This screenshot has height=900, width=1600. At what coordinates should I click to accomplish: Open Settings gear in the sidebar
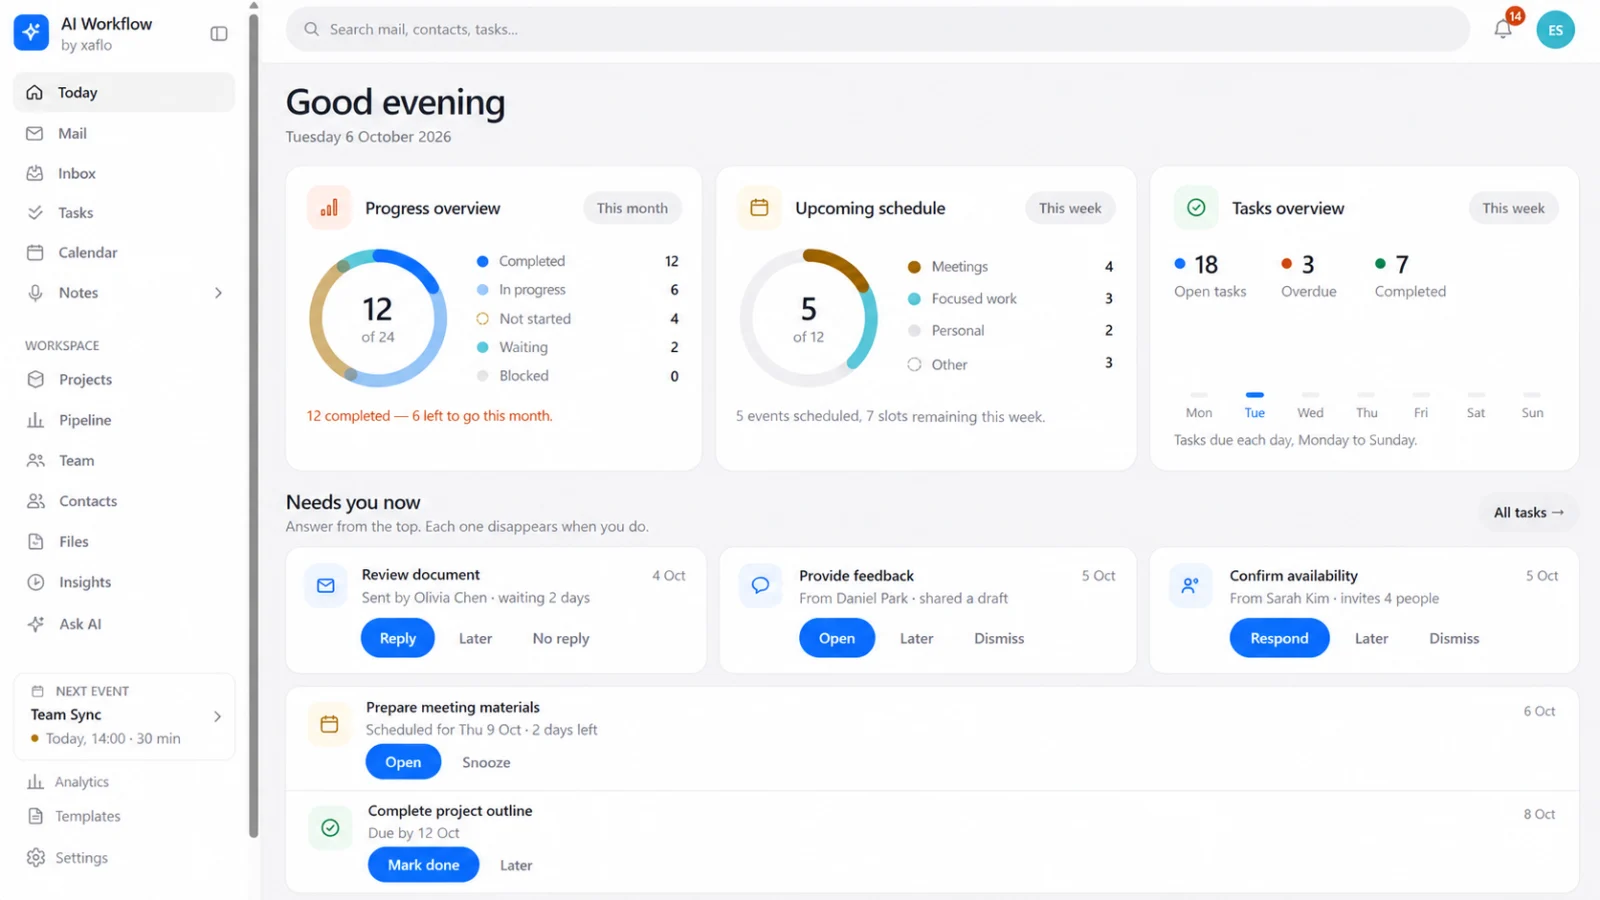pyautogui.click(x=36, y=858)
